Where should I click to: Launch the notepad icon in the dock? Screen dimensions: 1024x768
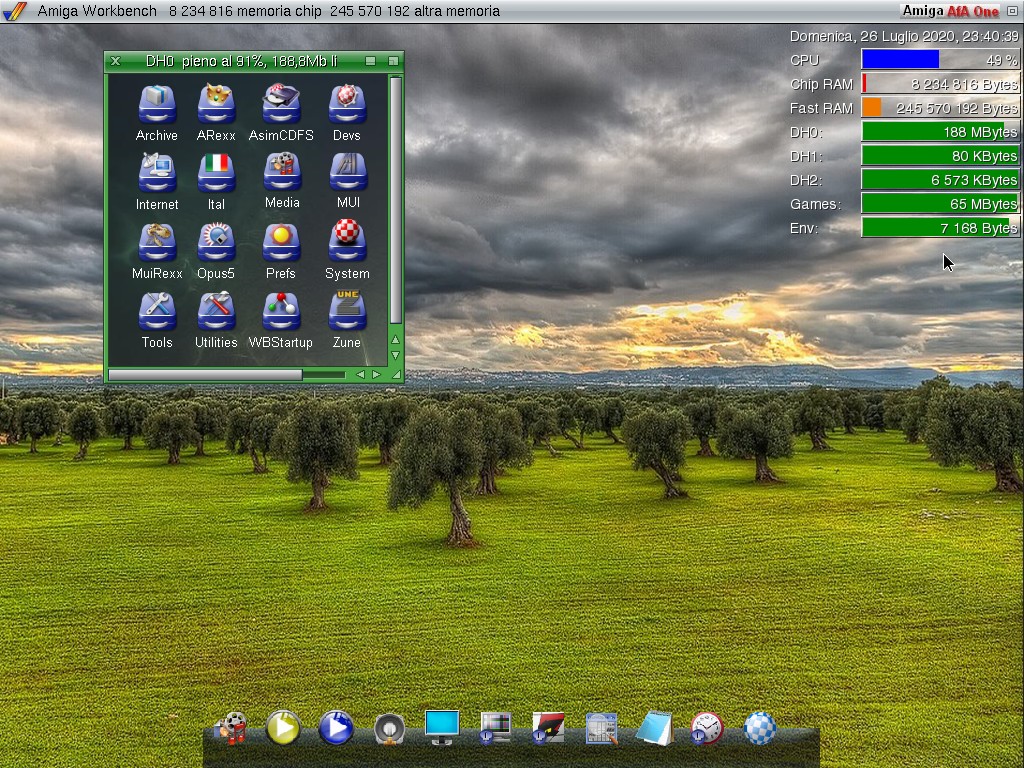(x=654, y=728)
